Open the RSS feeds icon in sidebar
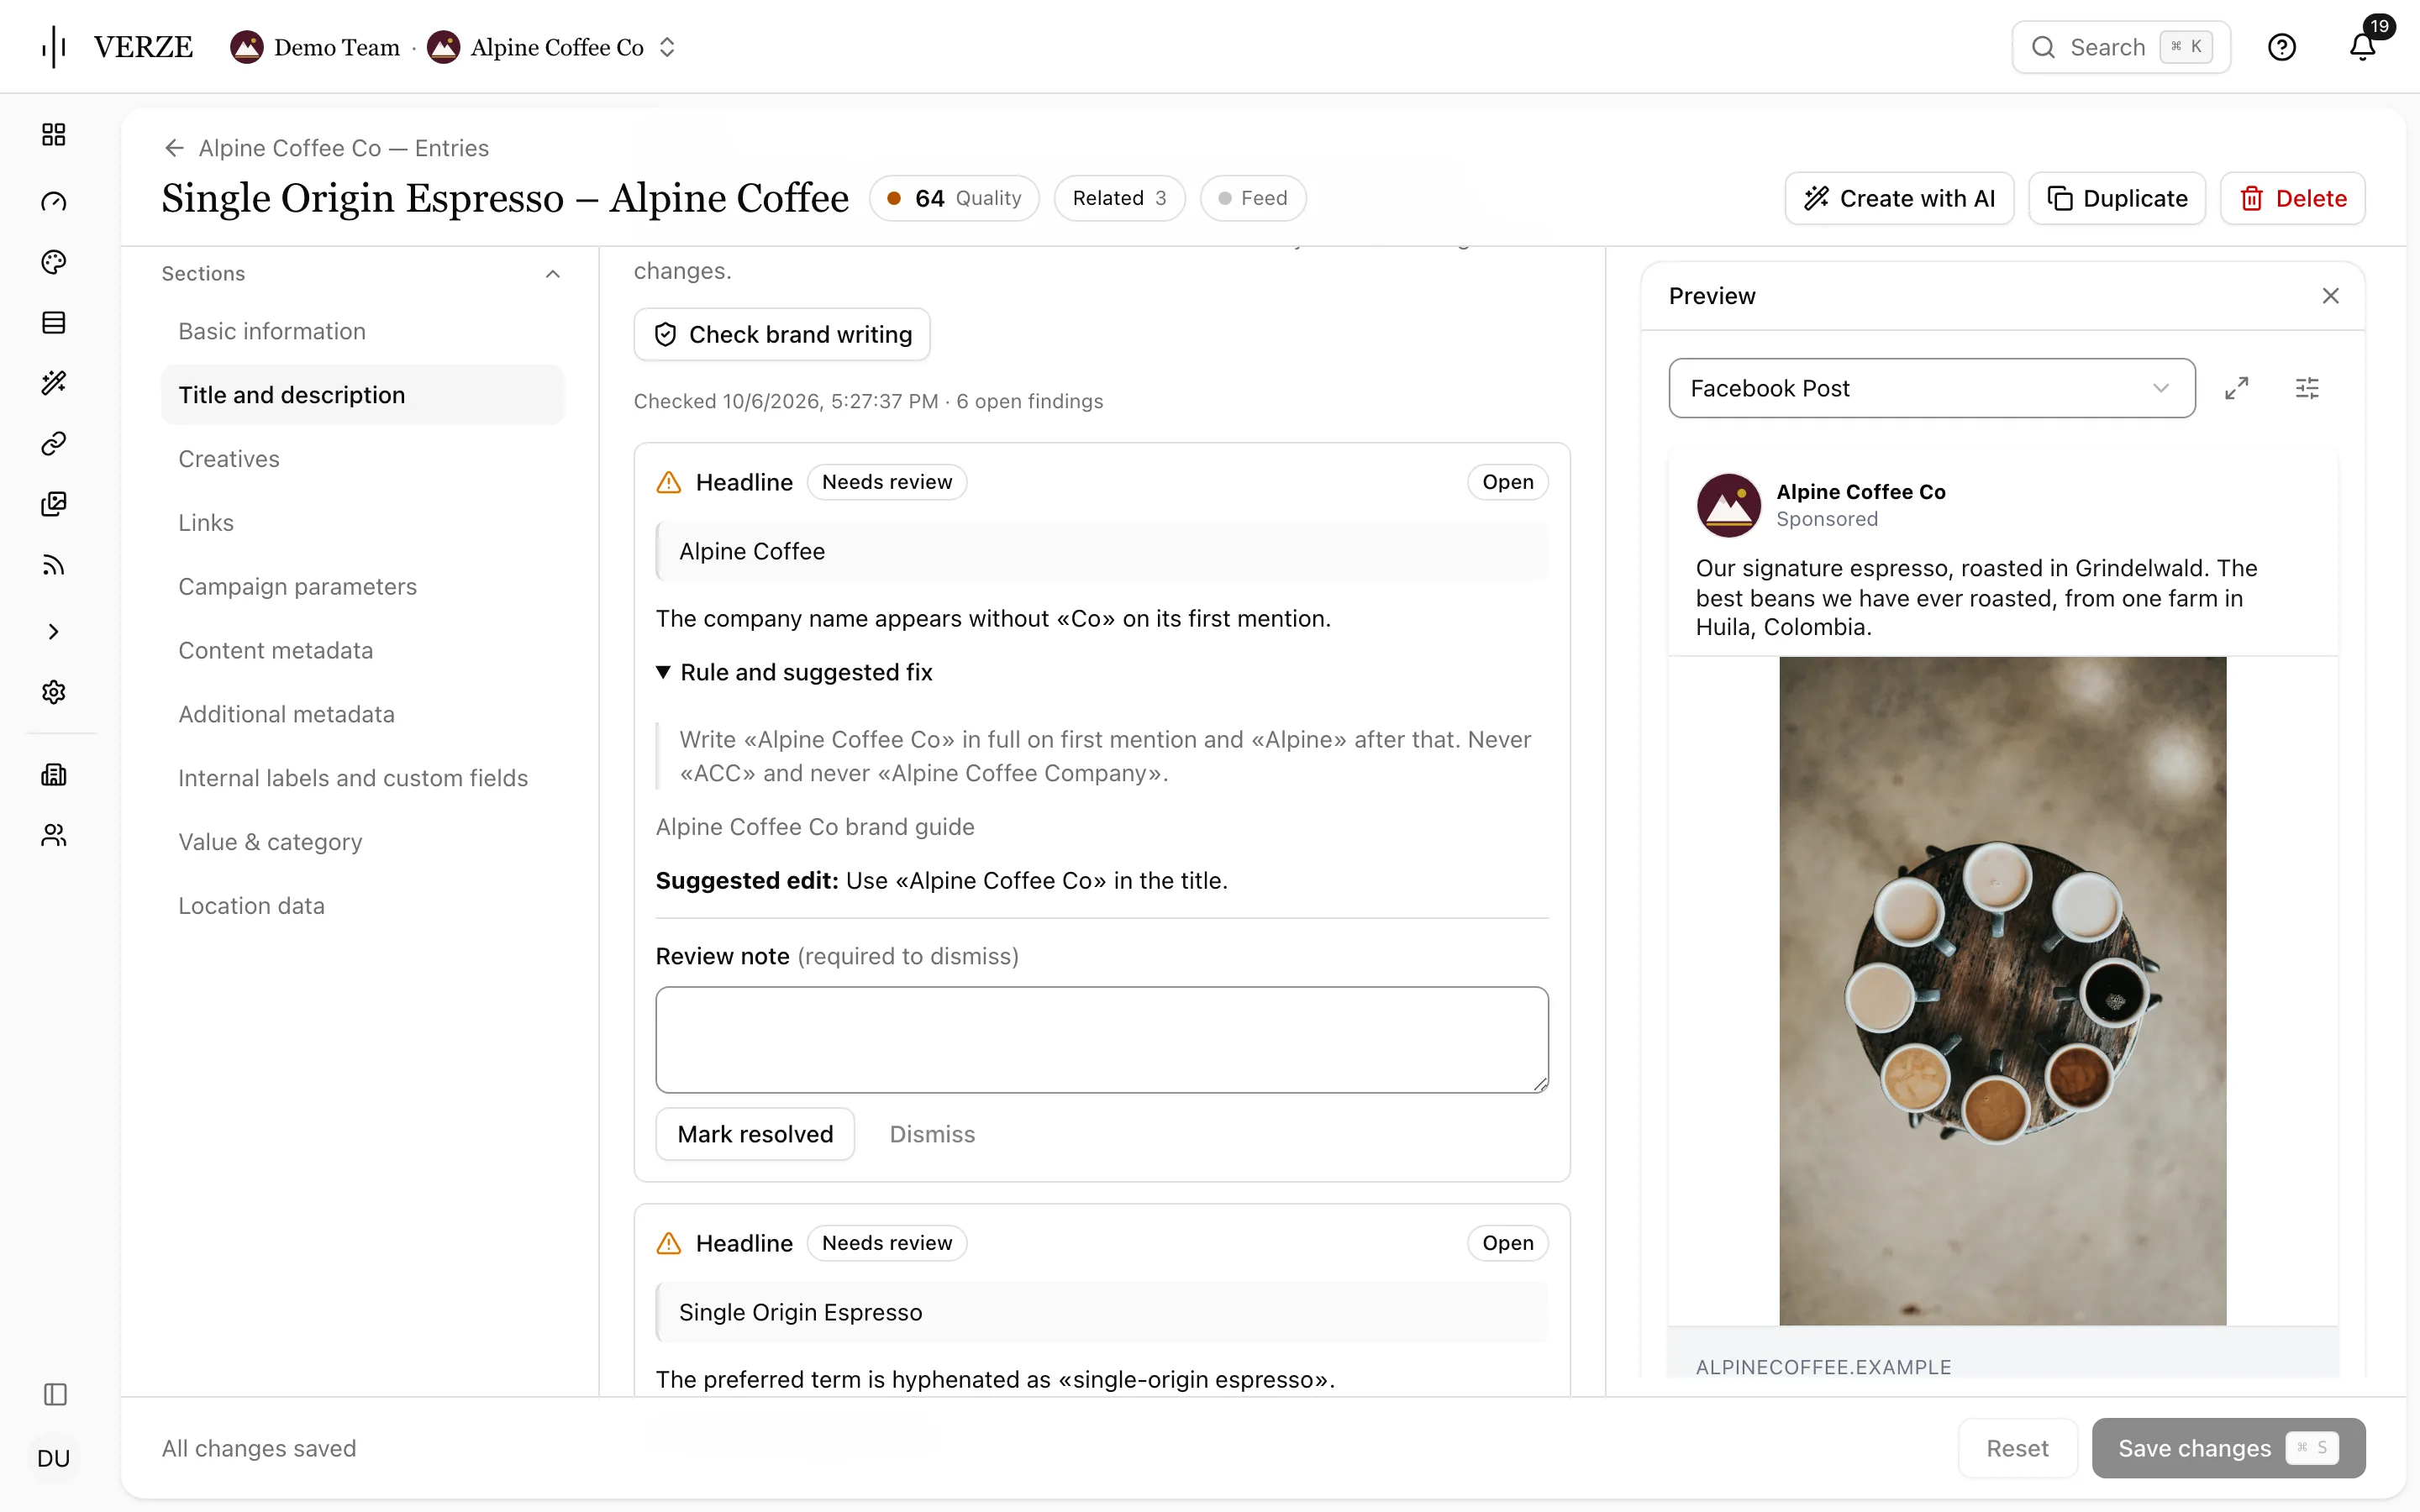The image size is (2420, 1512). (x=54, y=566)
